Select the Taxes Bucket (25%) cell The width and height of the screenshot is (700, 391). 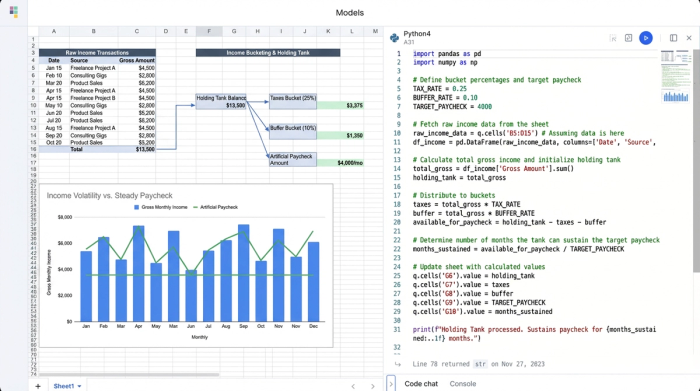[293, 101]
